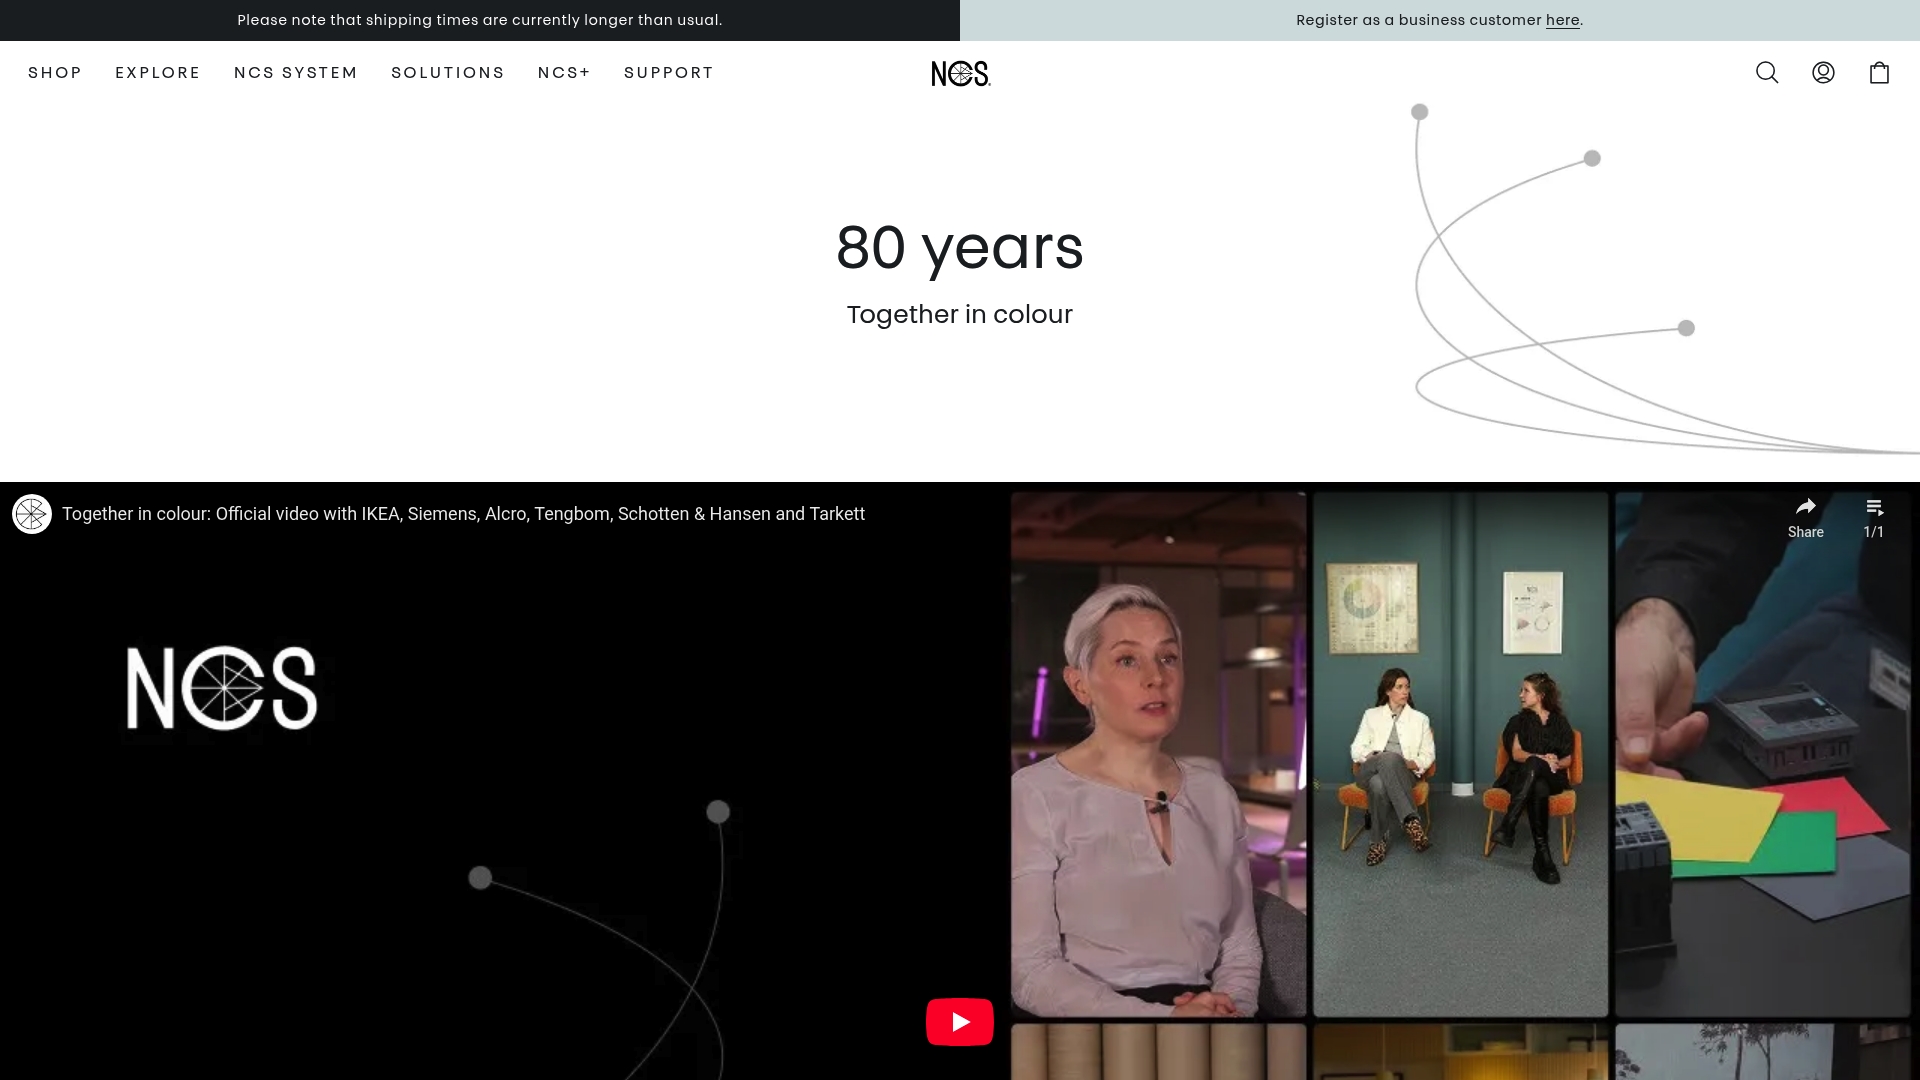Open the video playlist 1/1 icon
The width and height of the screenshot is (1920, 1080).
(1874, 508)
